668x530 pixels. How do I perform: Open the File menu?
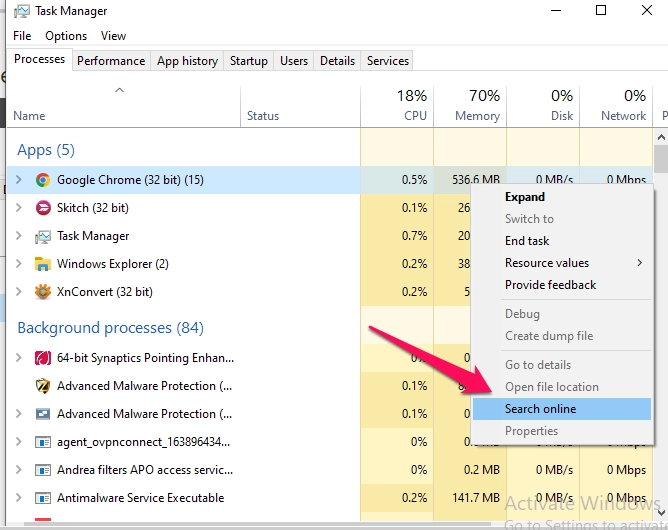pos(22,36)
